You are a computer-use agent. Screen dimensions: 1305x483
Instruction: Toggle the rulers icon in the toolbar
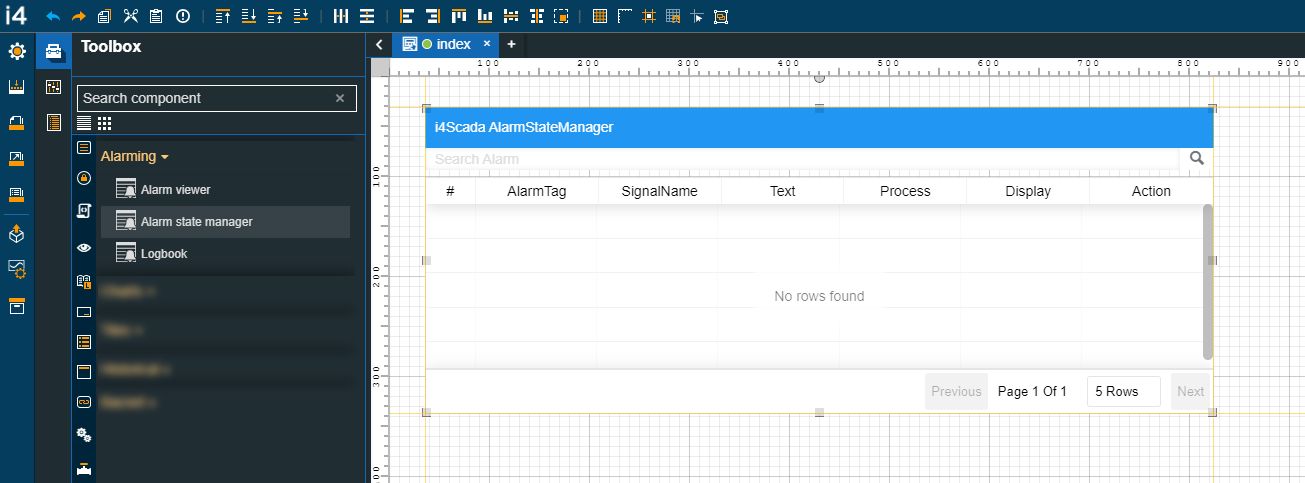(x=625, y=16)
